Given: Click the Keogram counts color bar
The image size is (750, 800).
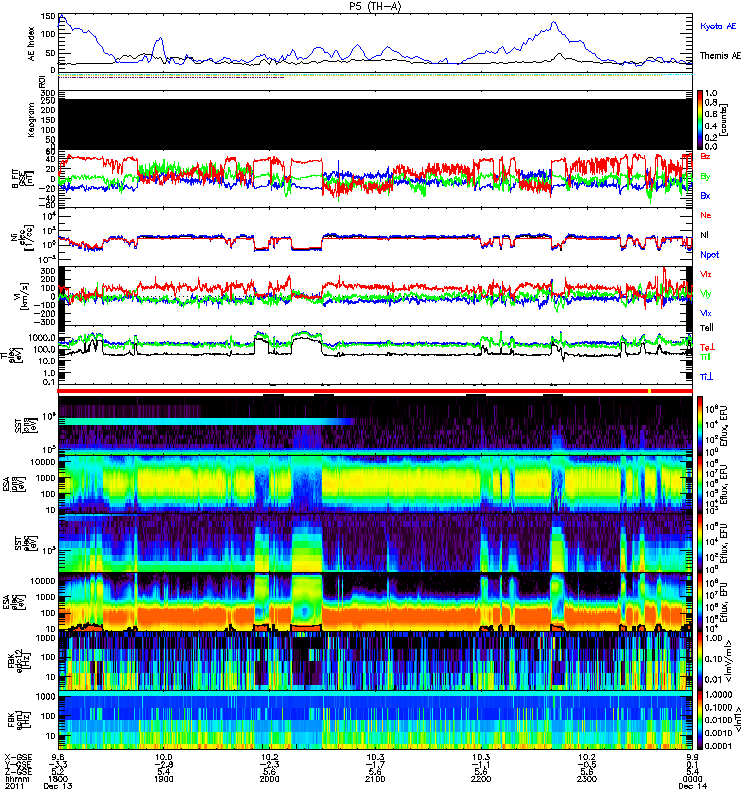Looking at the screenshot, I should click(700, 120).
